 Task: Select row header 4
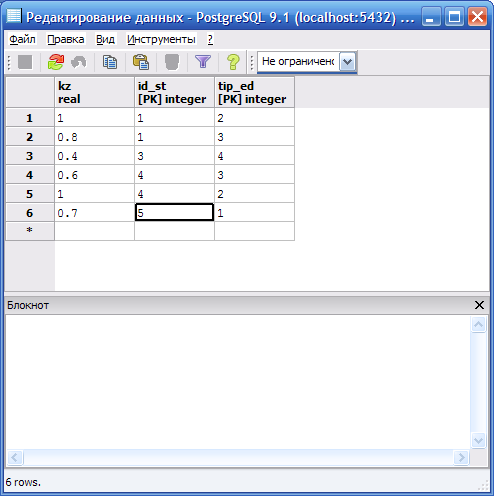click(30, 175)
